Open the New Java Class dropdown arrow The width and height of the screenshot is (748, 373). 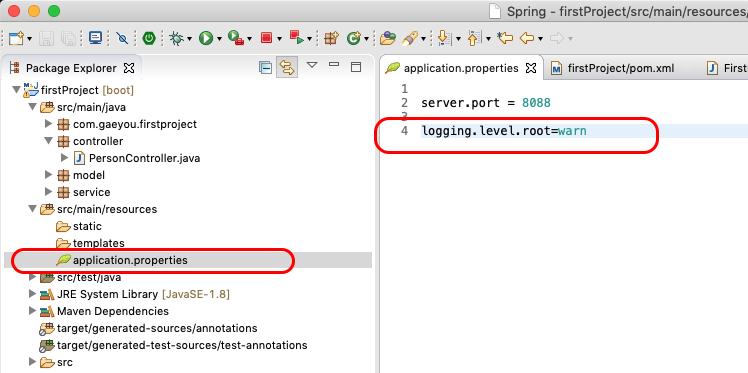(x=366, y=39)
